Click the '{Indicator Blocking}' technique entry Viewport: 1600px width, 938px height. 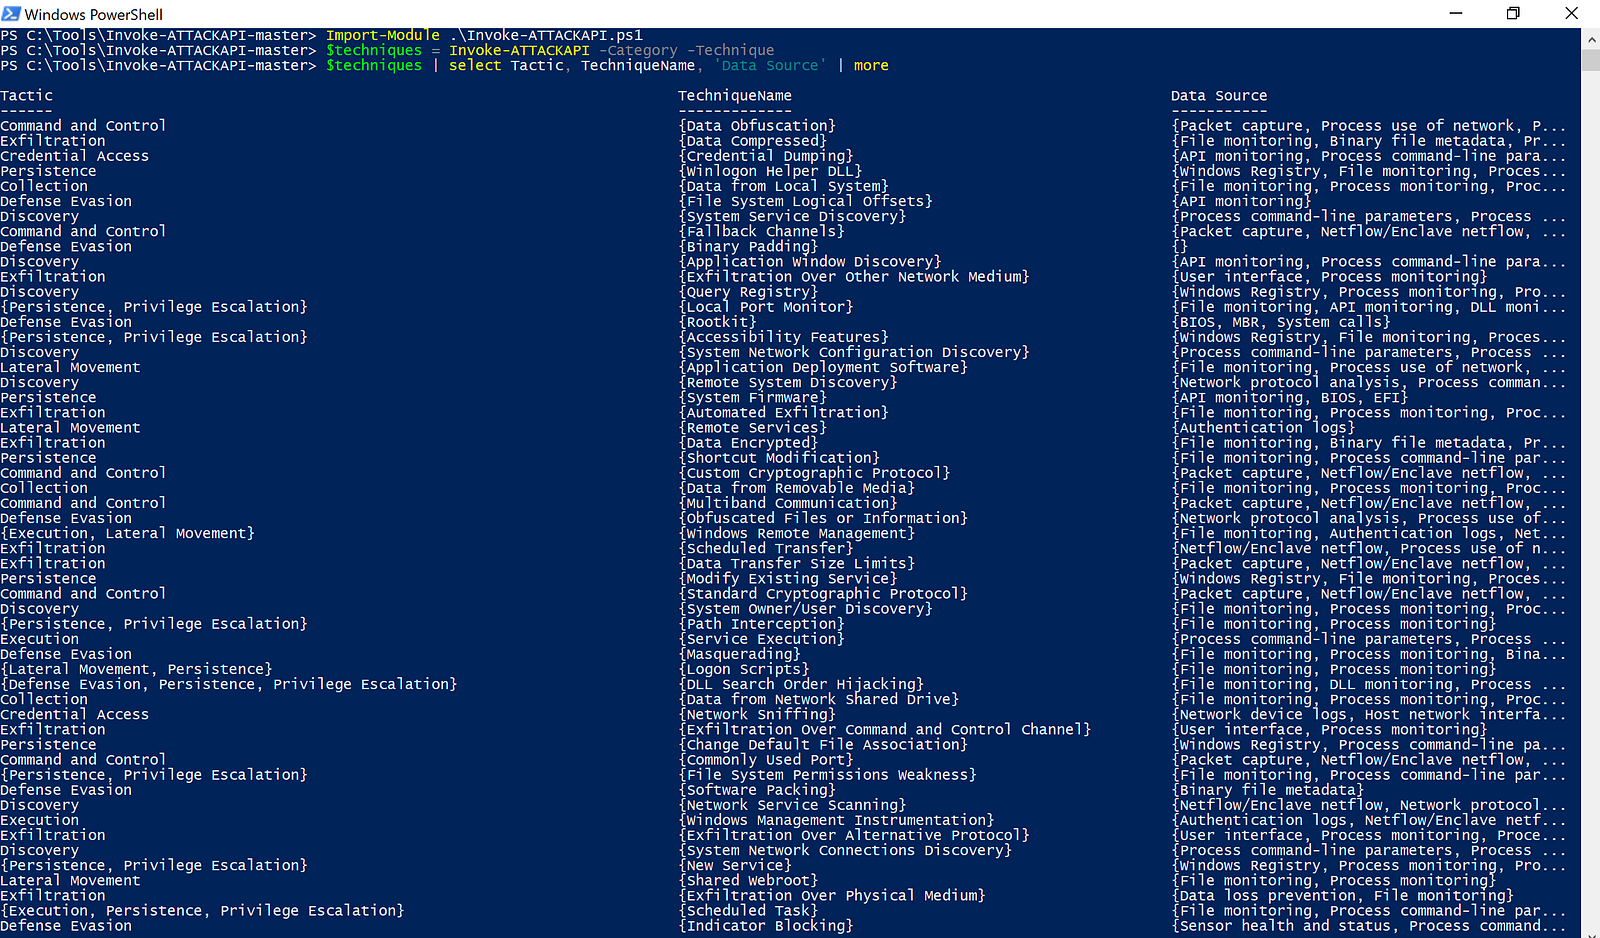coord(766,926)
